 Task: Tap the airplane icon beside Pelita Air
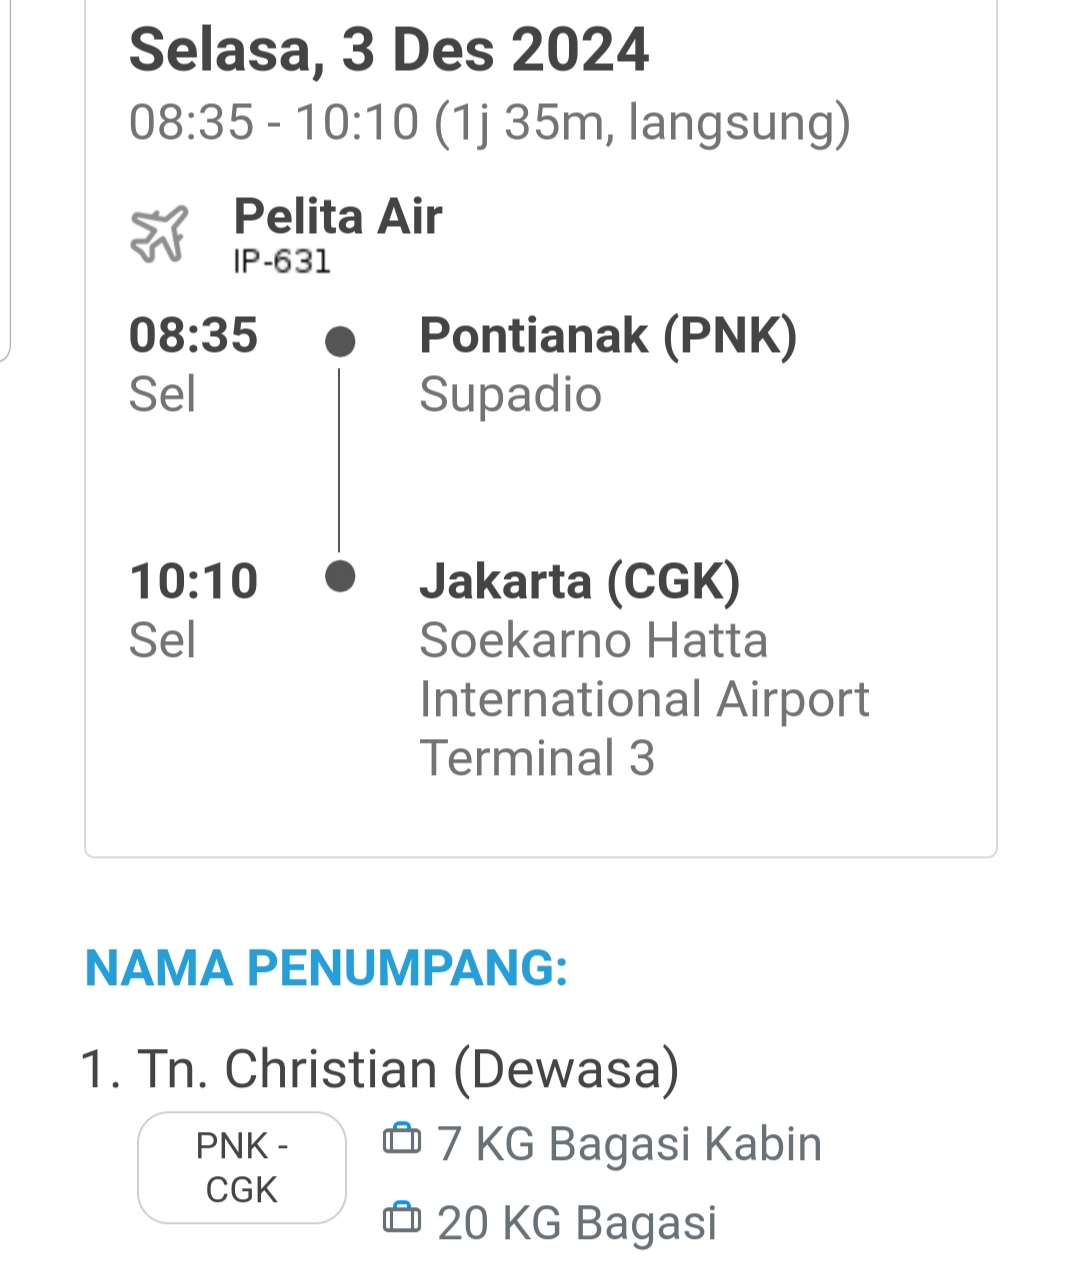click(159, 234)
